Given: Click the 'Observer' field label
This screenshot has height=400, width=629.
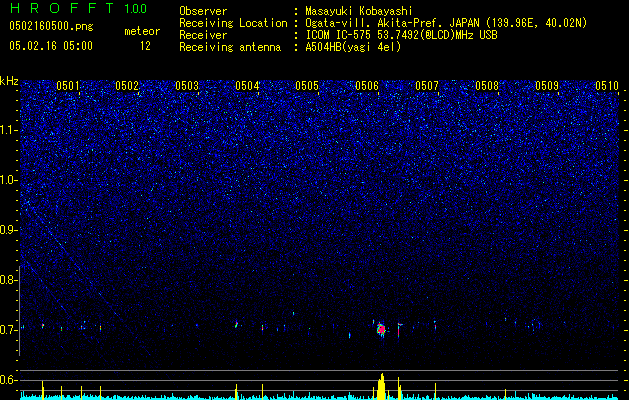Looking at the screenshot, I should click(x=203, y=11).
